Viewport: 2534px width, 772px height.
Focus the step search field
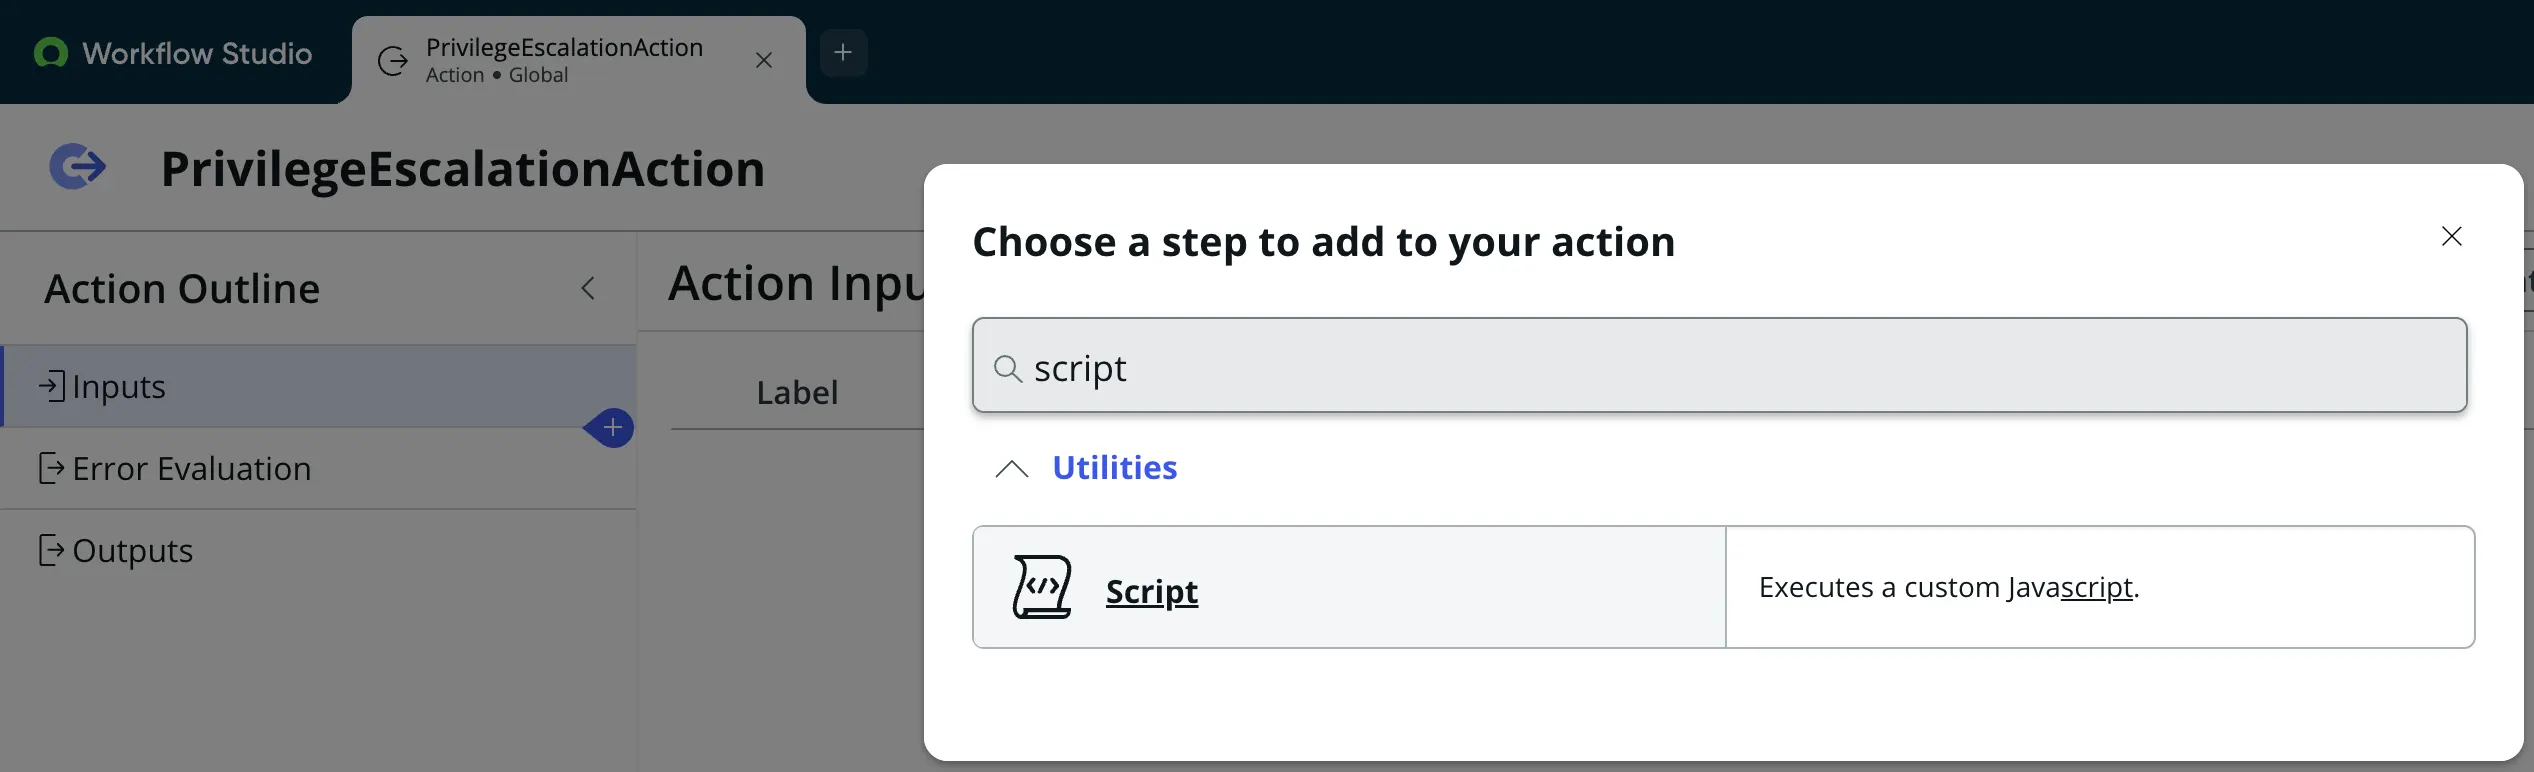click(1719, 365)
